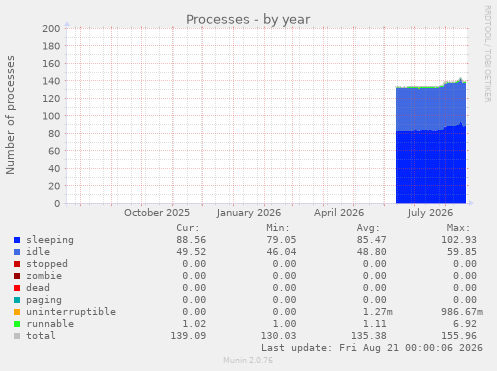This screenshot has height=371, width=497.
Task: Click the idle legend color swatch
Action: (x=17, y=252)
